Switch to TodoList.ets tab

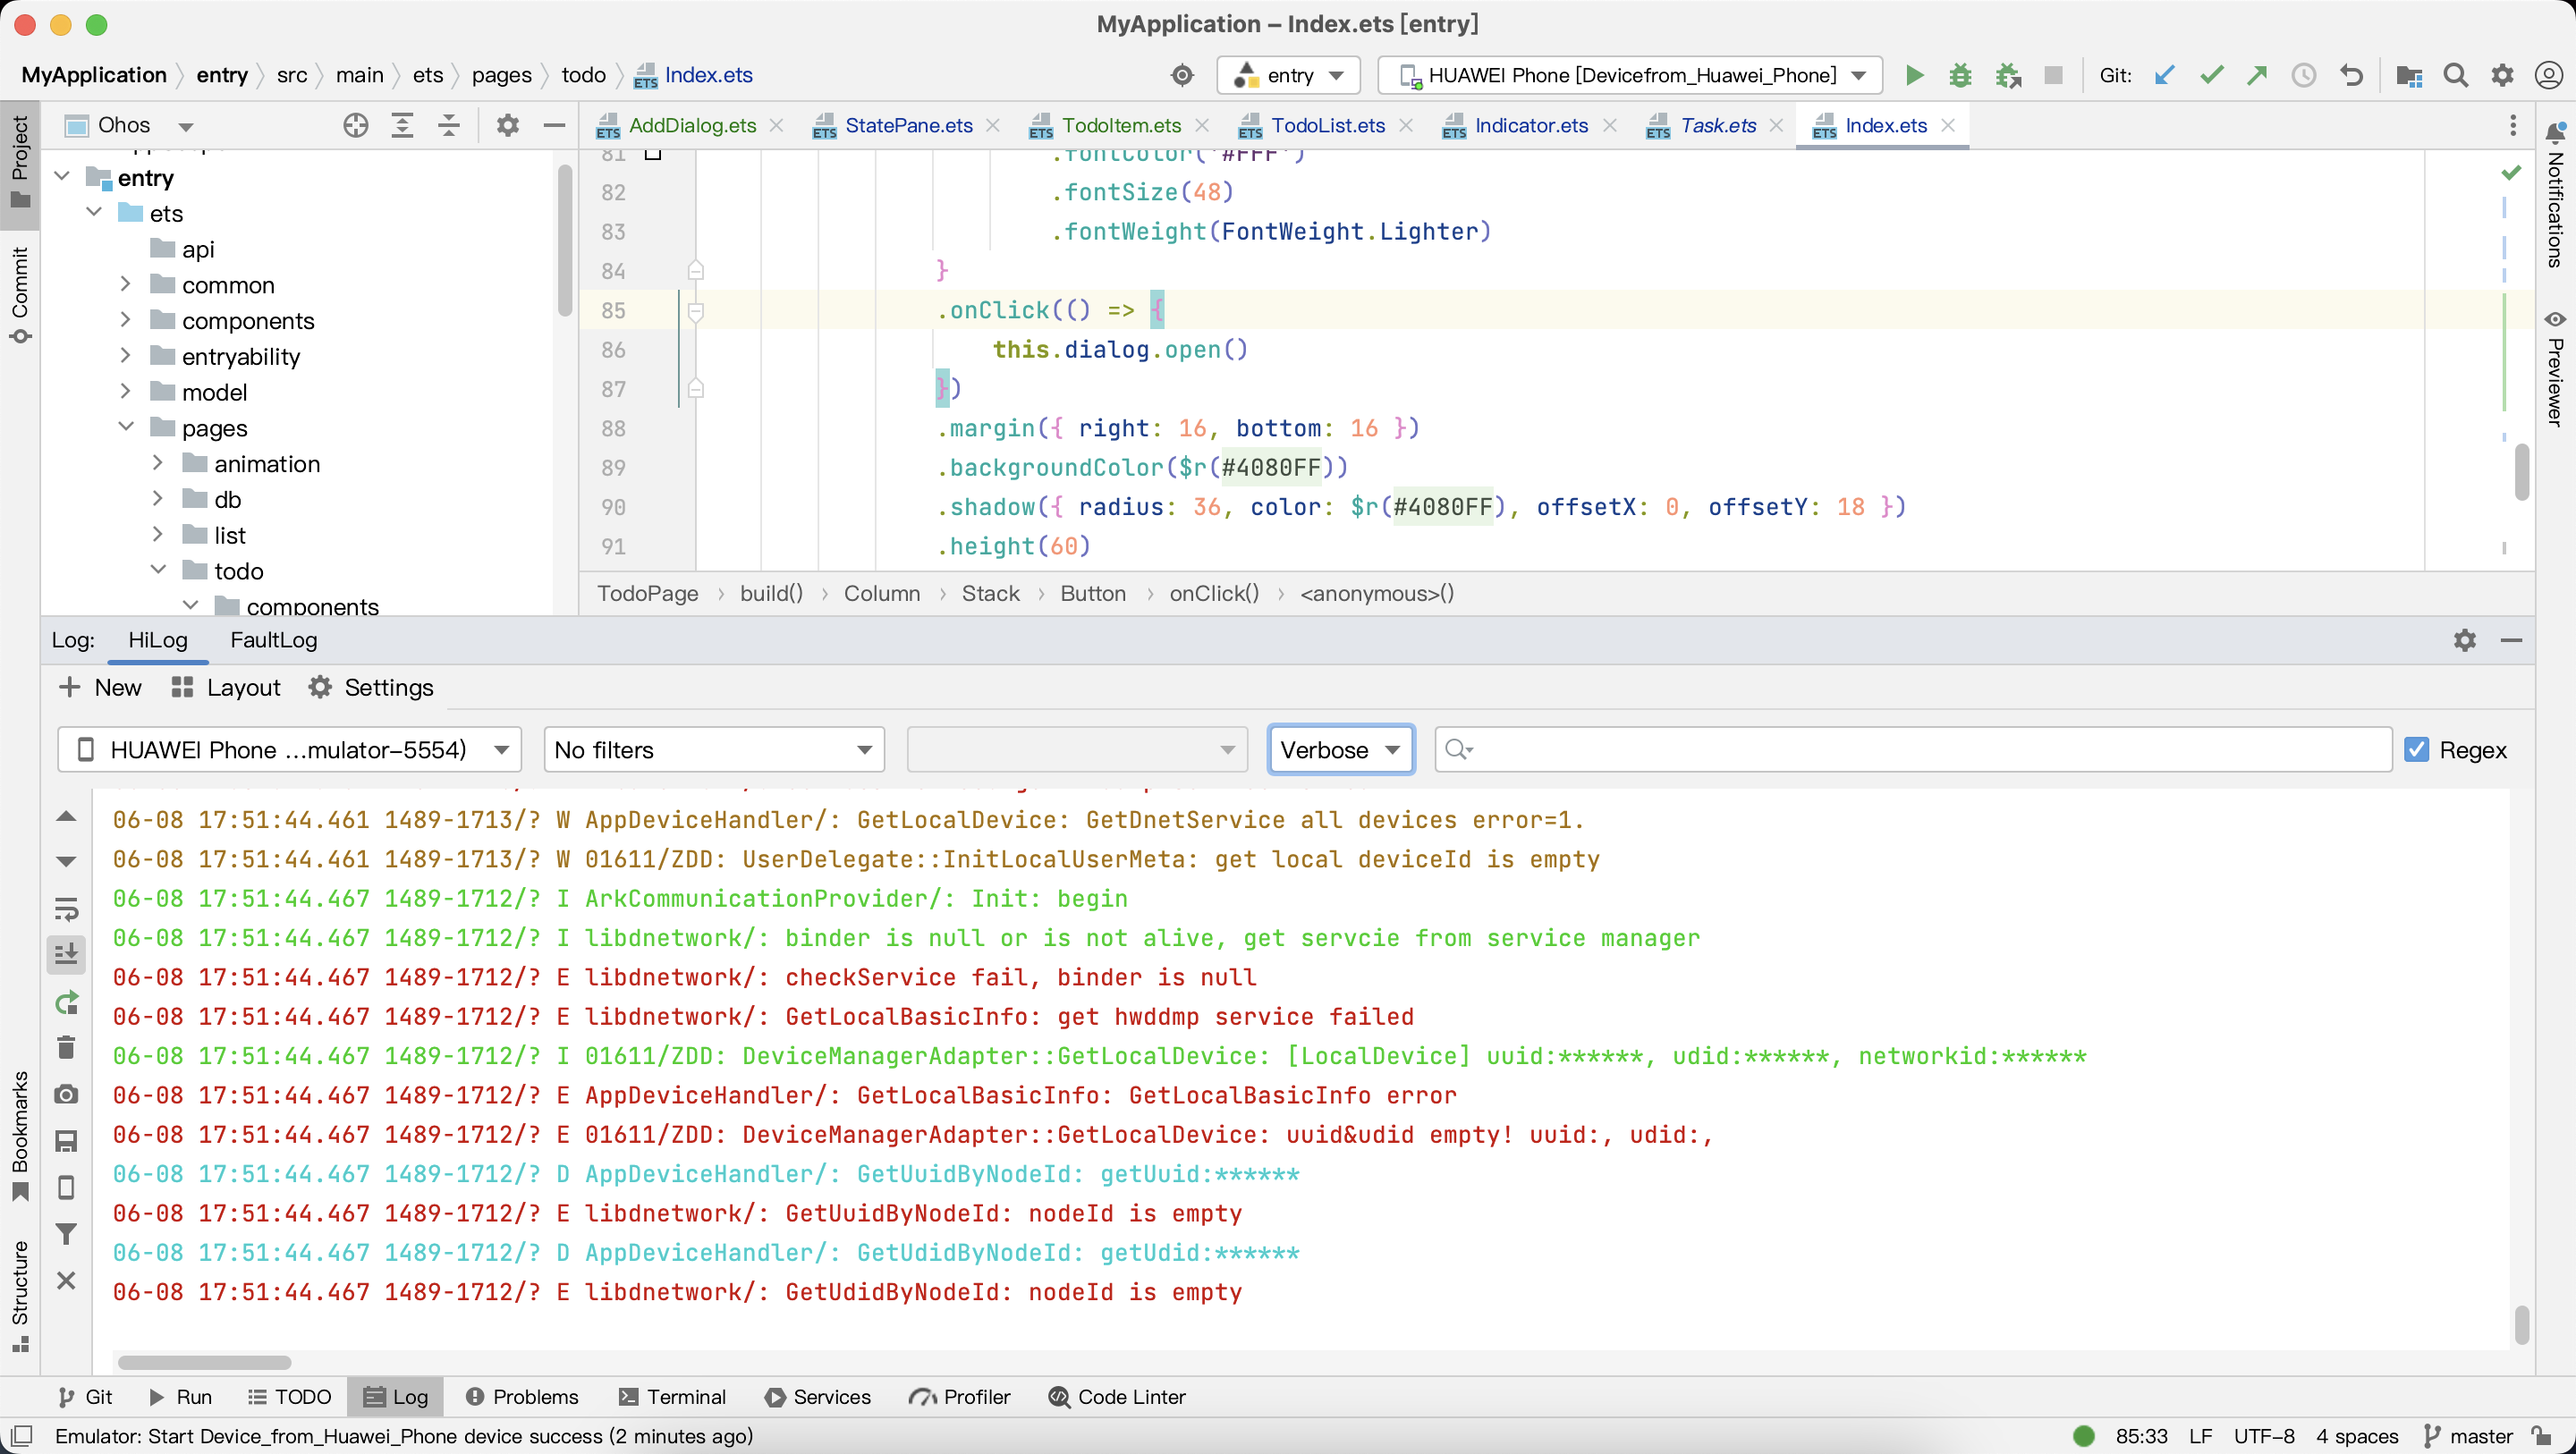[1327, 125]
